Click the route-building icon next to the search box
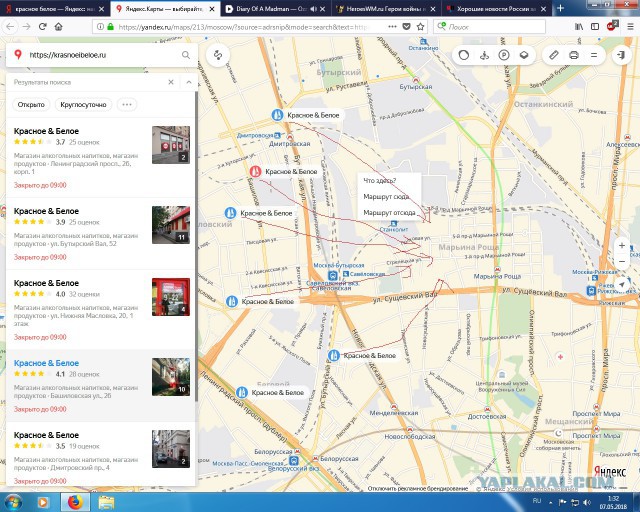Screen dimensions: 640x512 click(x=218, y=55)
